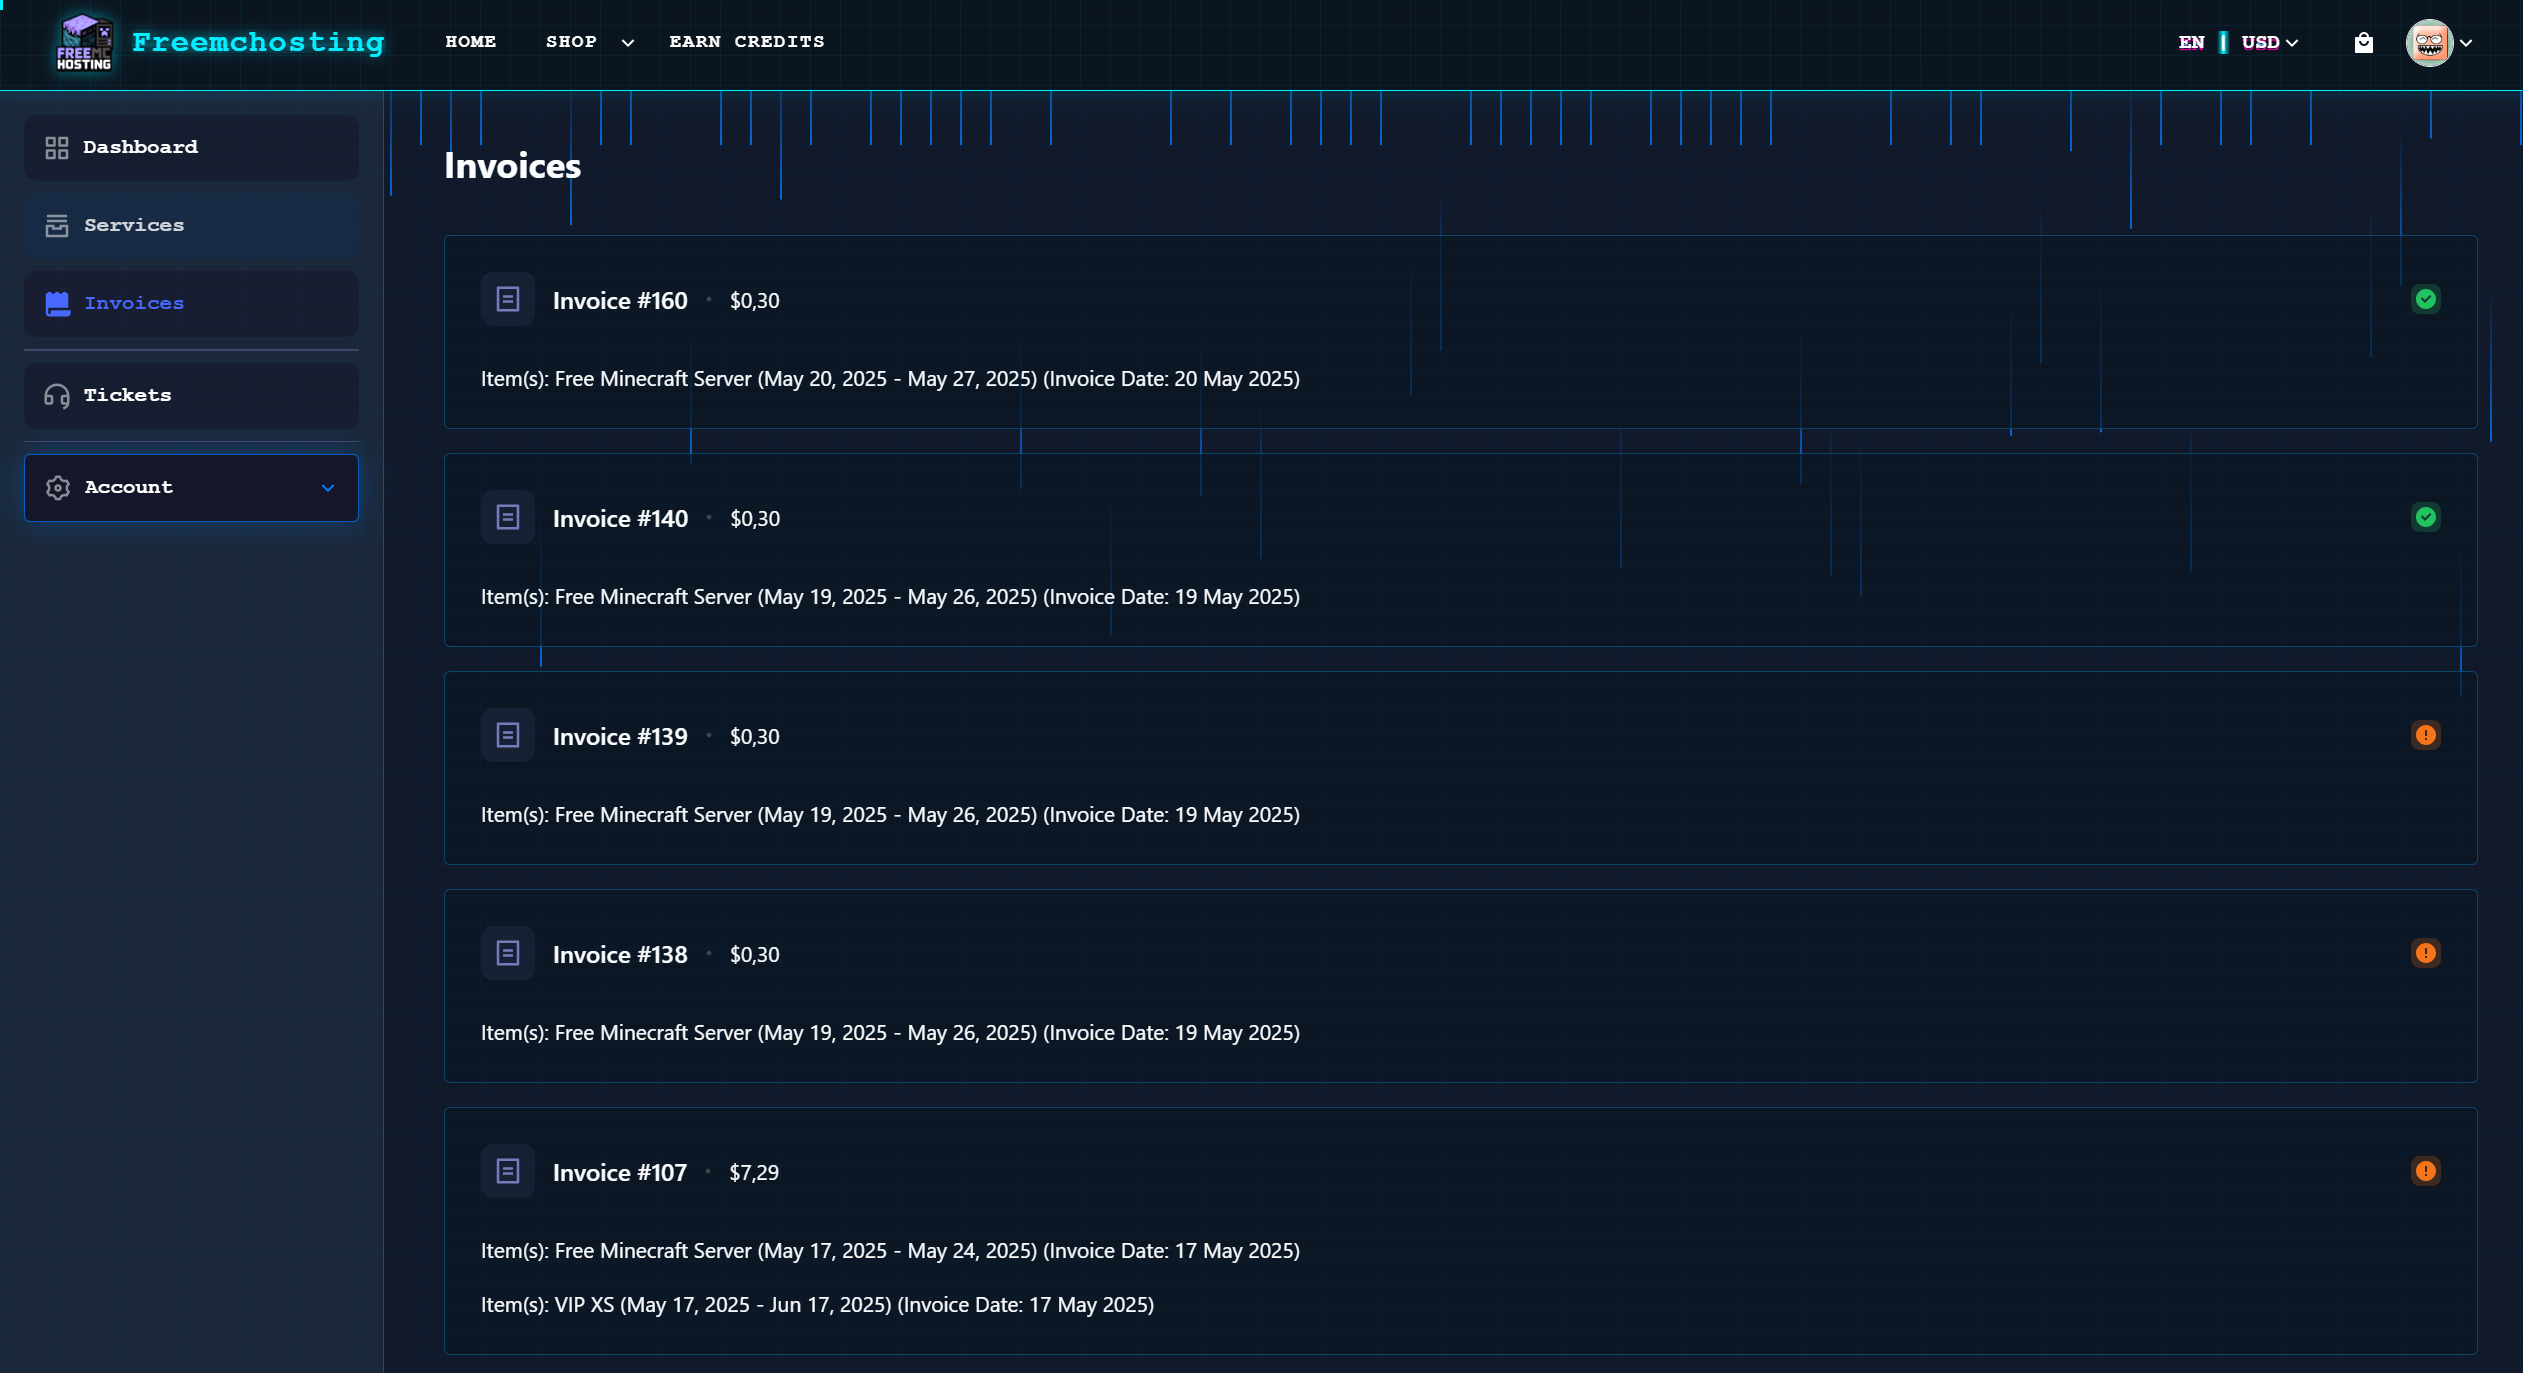2523x1373 pixels.
Task: Click the EARN CREDITS link
Action: [746, 42]
